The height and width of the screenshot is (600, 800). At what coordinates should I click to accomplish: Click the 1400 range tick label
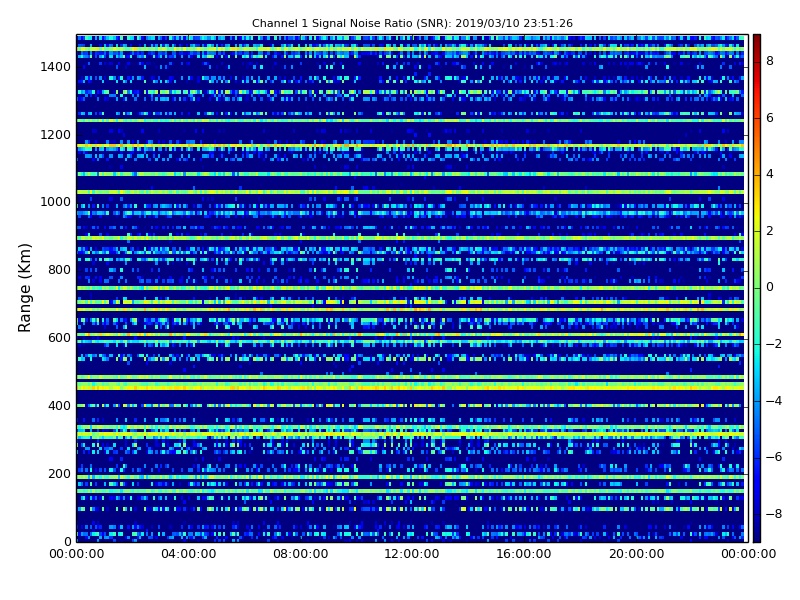(x=56, y=67)
